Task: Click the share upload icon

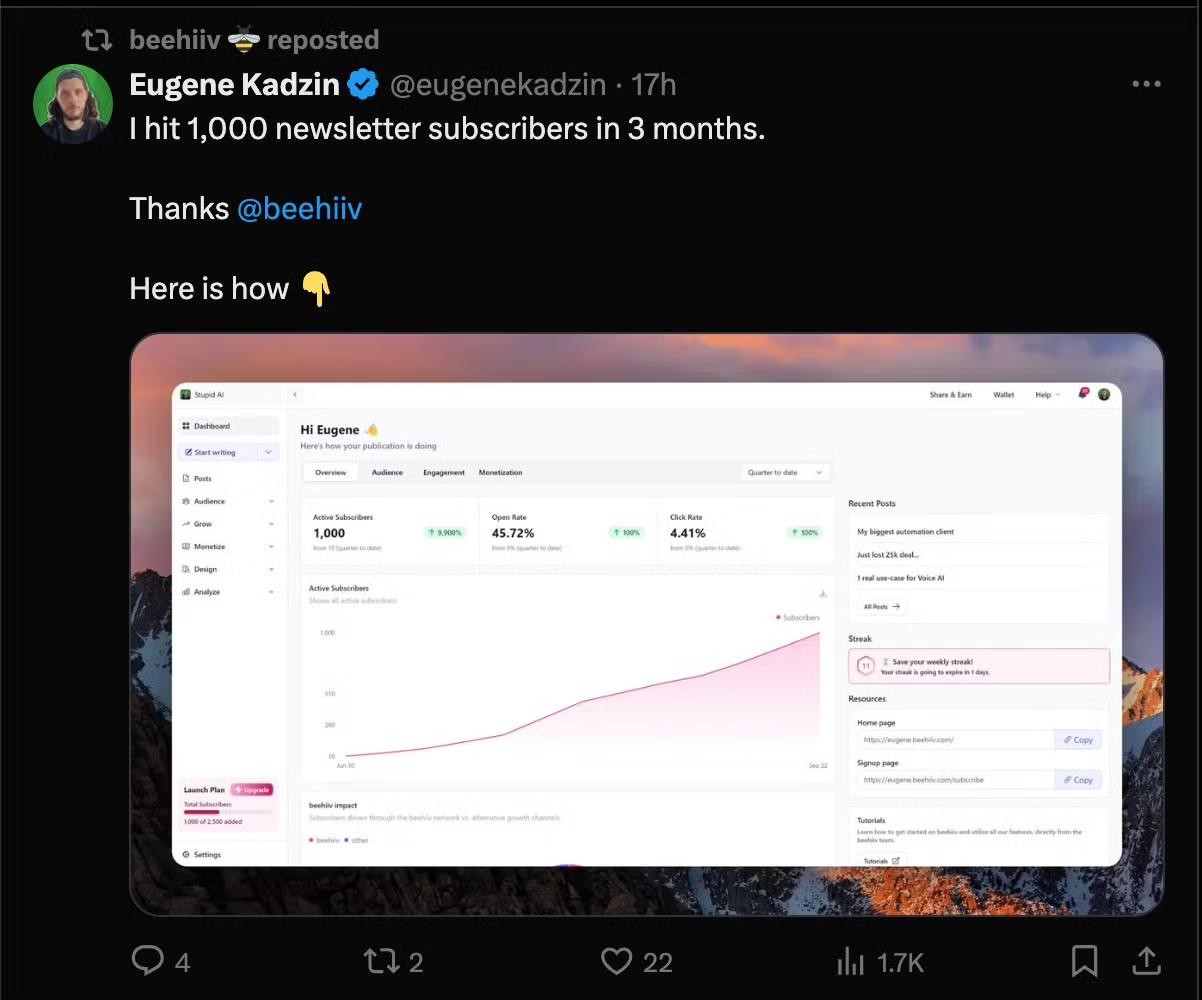Action: point(1146,961)
